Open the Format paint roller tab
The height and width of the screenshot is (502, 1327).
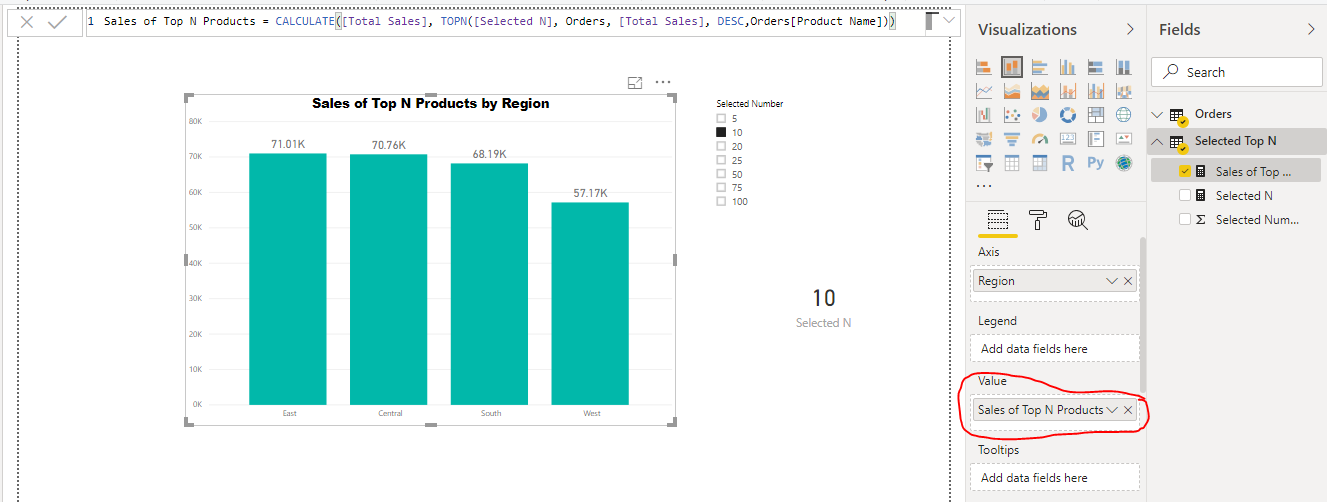coord(1038,220)
